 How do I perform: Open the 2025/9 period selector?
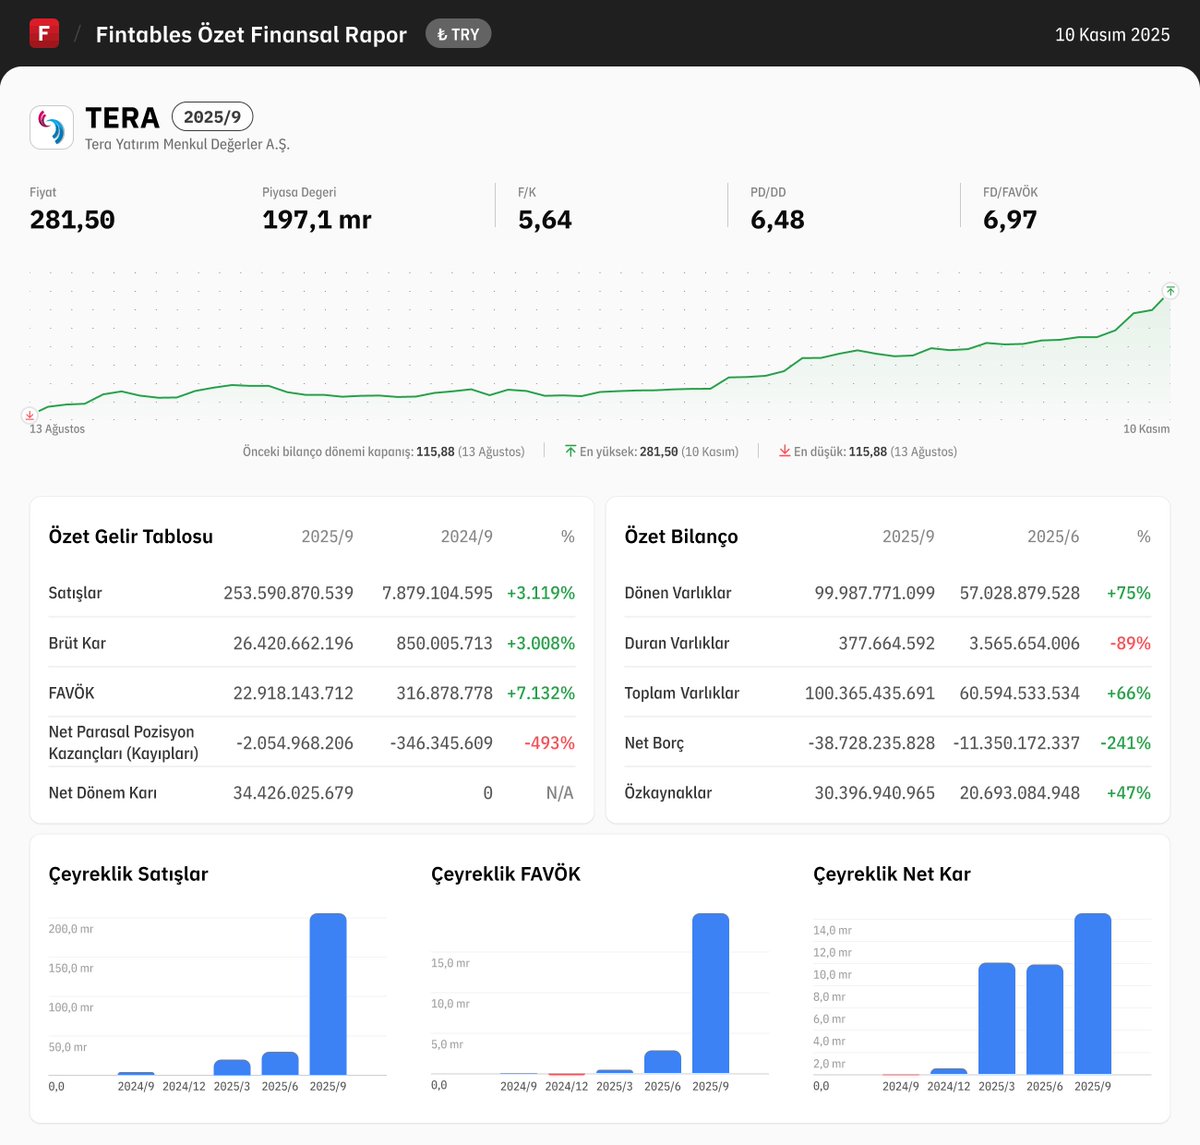point(212,117)
